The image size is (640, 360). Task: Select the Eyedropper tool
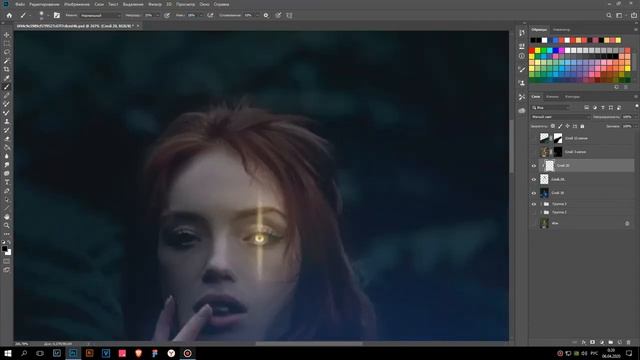coord(7,78)
